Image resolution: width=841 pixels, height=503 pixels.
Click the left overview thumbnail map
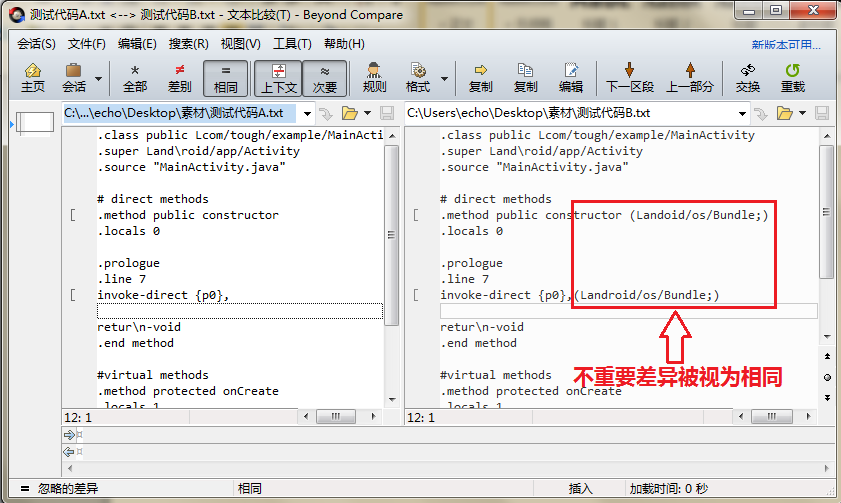pyautogui.click(x=35, y=122)
